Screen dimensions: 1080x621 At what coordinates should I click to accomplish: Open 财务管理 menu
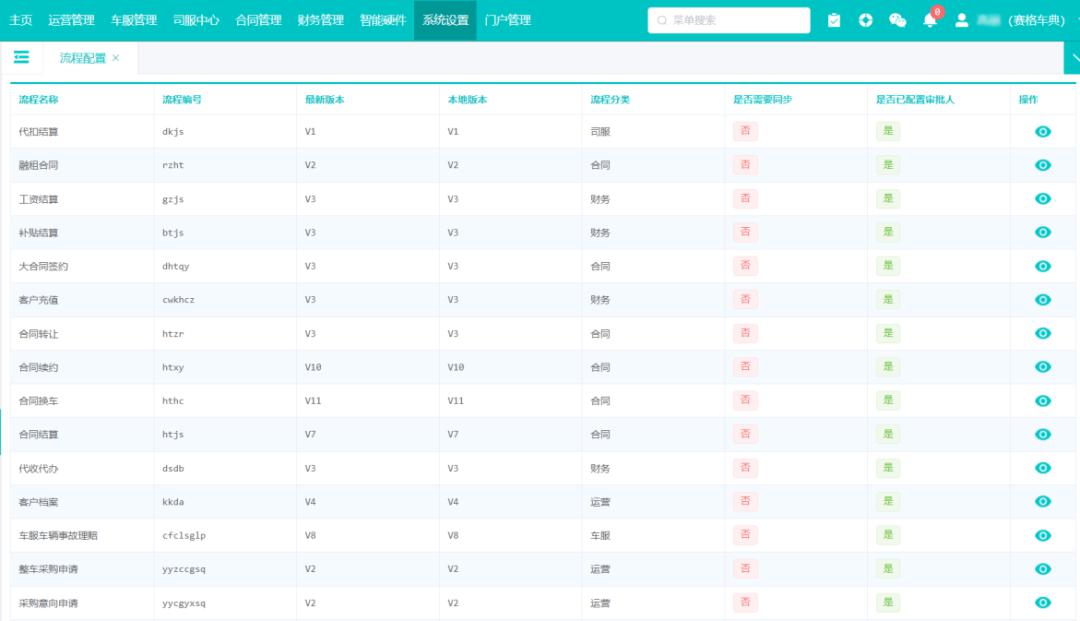(321, 21)
